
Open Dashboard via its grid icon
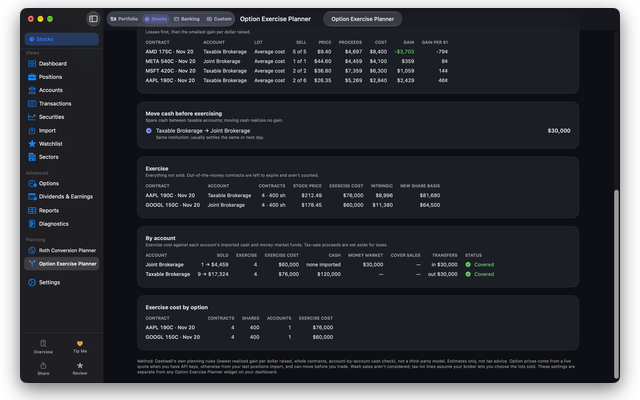click(x=32, y=64)
